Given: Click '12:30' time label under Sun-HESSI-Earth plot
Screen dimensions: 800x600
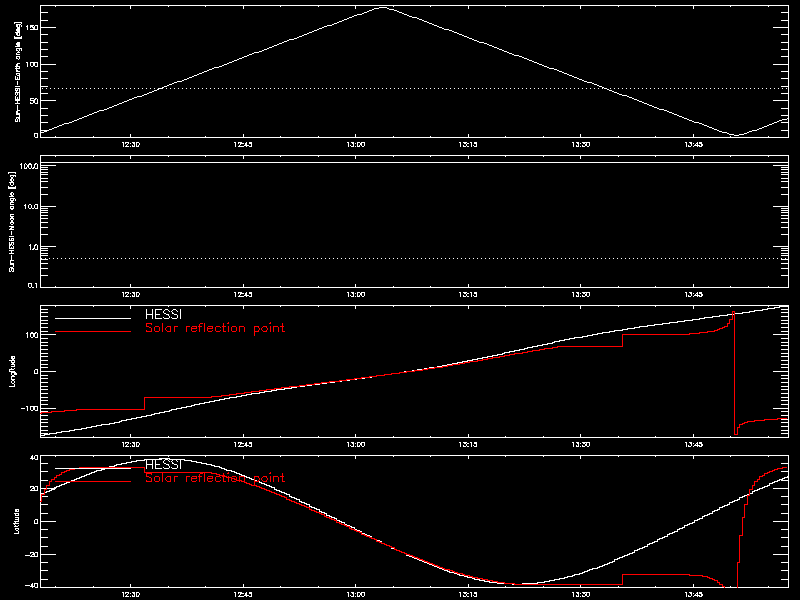Looking at the screenshot, I should click(x=131, y=145).
